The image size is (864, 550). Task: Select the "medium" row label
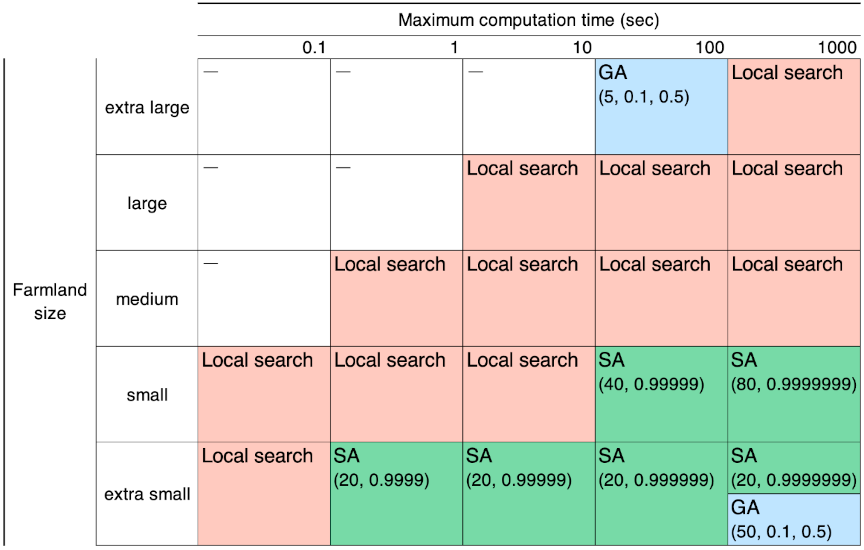(x=147, y=299)
